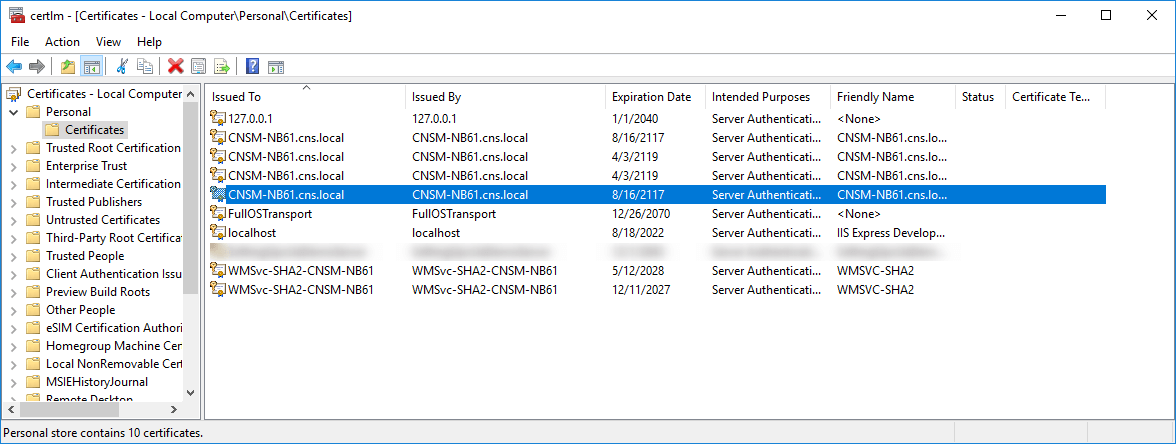Image resolution: width=1176 pixels, height=444 pixels.
Task: Click the Certificate Te... column header
Action: coord(1055,97)
